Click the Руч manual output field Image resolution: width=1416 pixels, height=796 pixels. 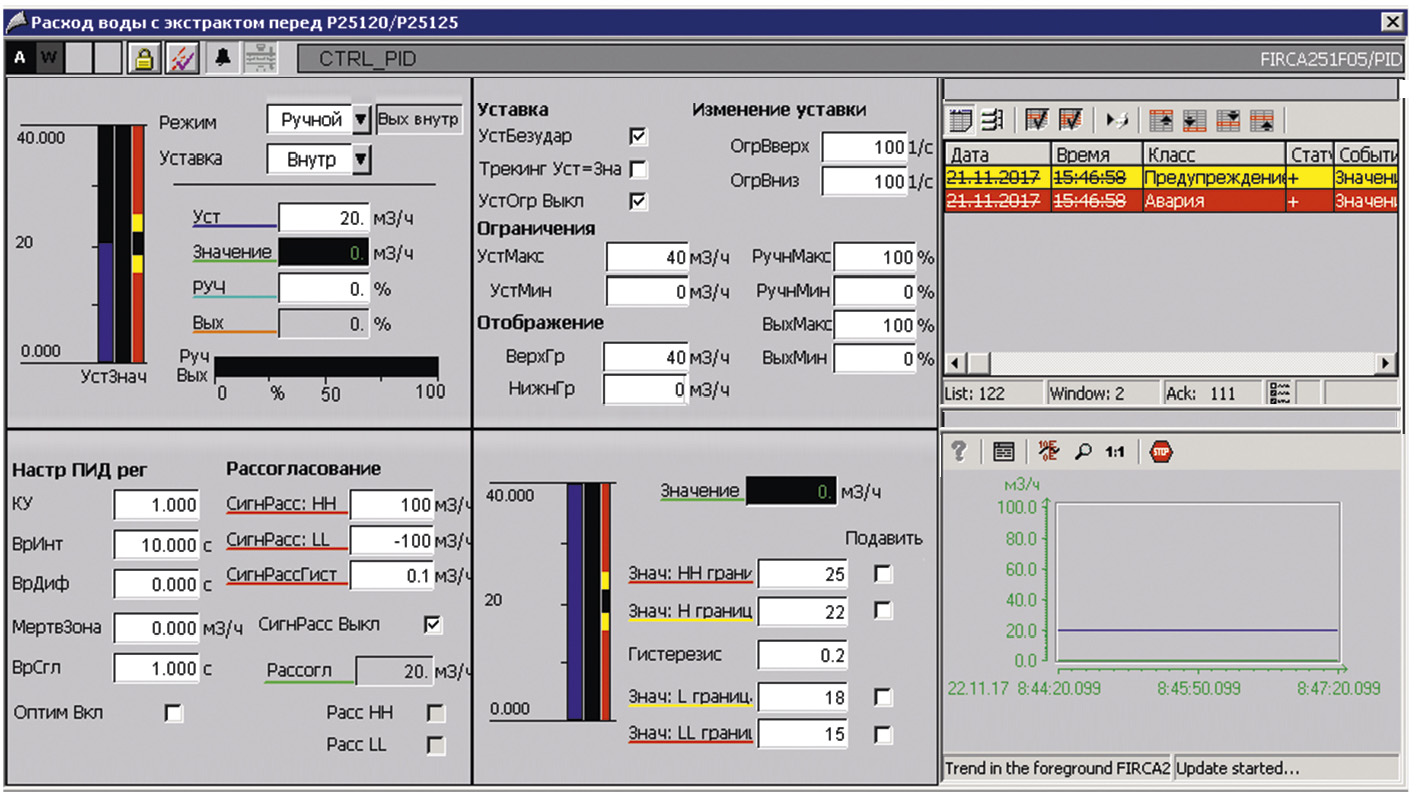tap(324, 290)
